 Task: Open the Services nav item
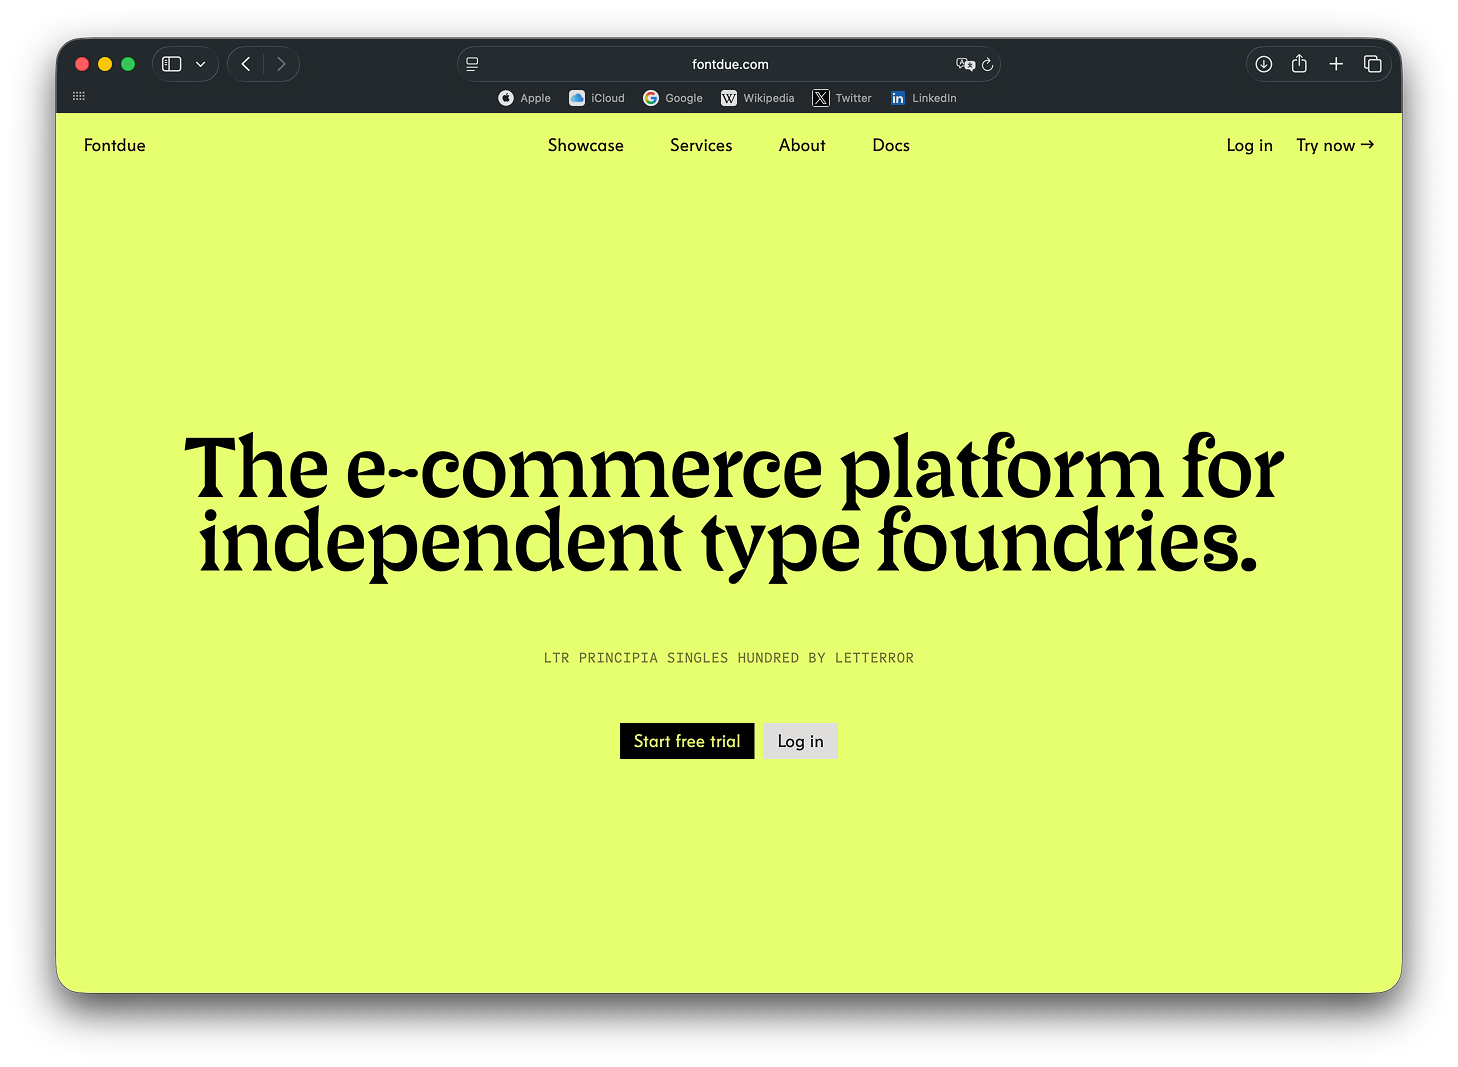click(x=701, y=145)
